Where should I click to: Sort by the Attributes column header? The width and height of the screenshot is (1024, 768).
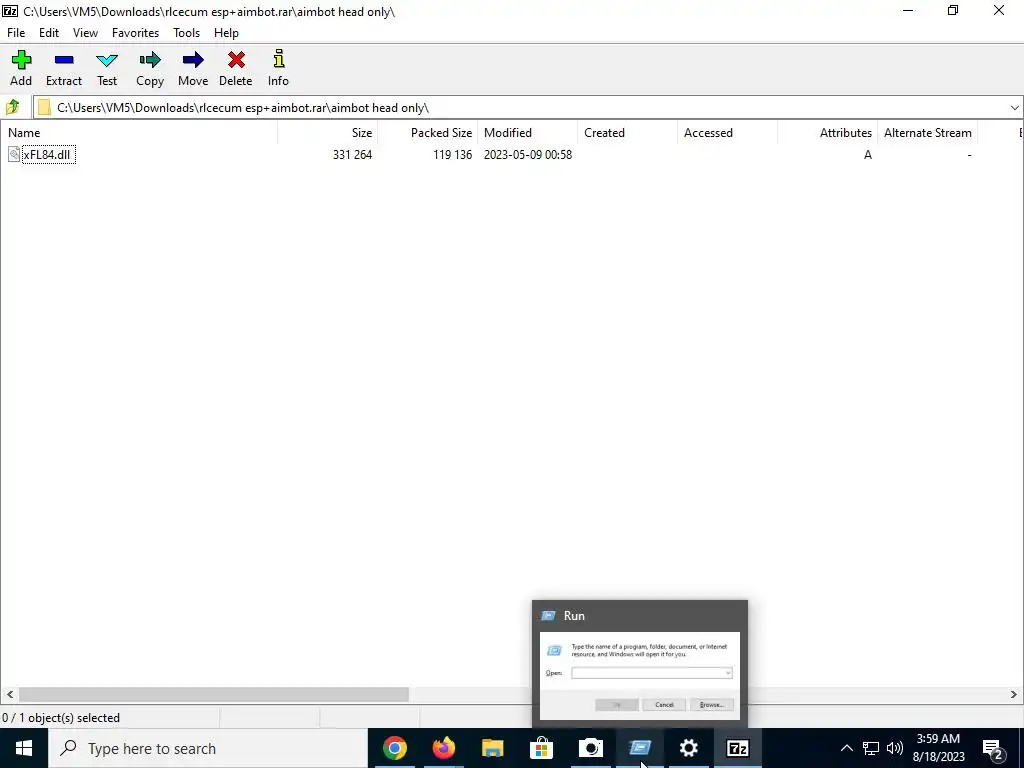pos(827,133)
